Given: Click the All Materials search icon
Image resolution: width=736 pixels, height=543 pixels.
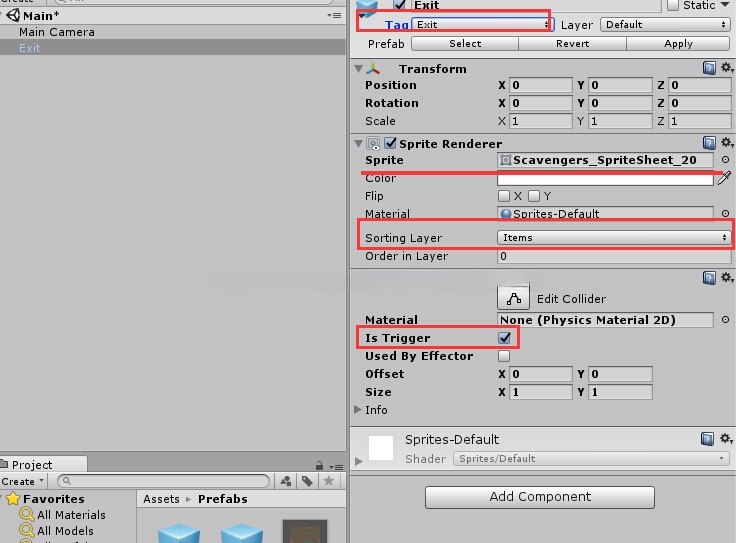Looking at the screenshot, I should click(x=26, y=514).
